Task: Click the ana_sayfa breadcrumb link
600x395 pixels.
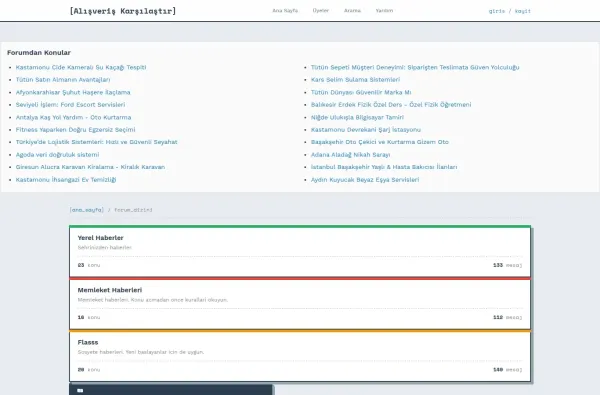Action: (x=86, y=210)
